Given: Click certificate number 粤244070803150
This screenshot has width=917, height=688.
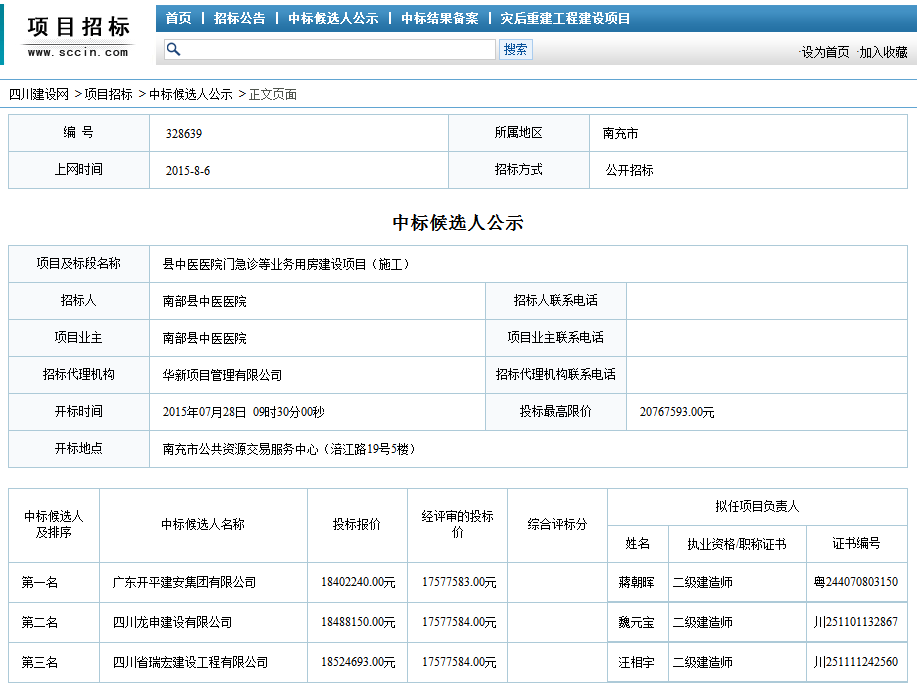Looking at the screenshot, I should pyautogui.click(x=855, y=582).
